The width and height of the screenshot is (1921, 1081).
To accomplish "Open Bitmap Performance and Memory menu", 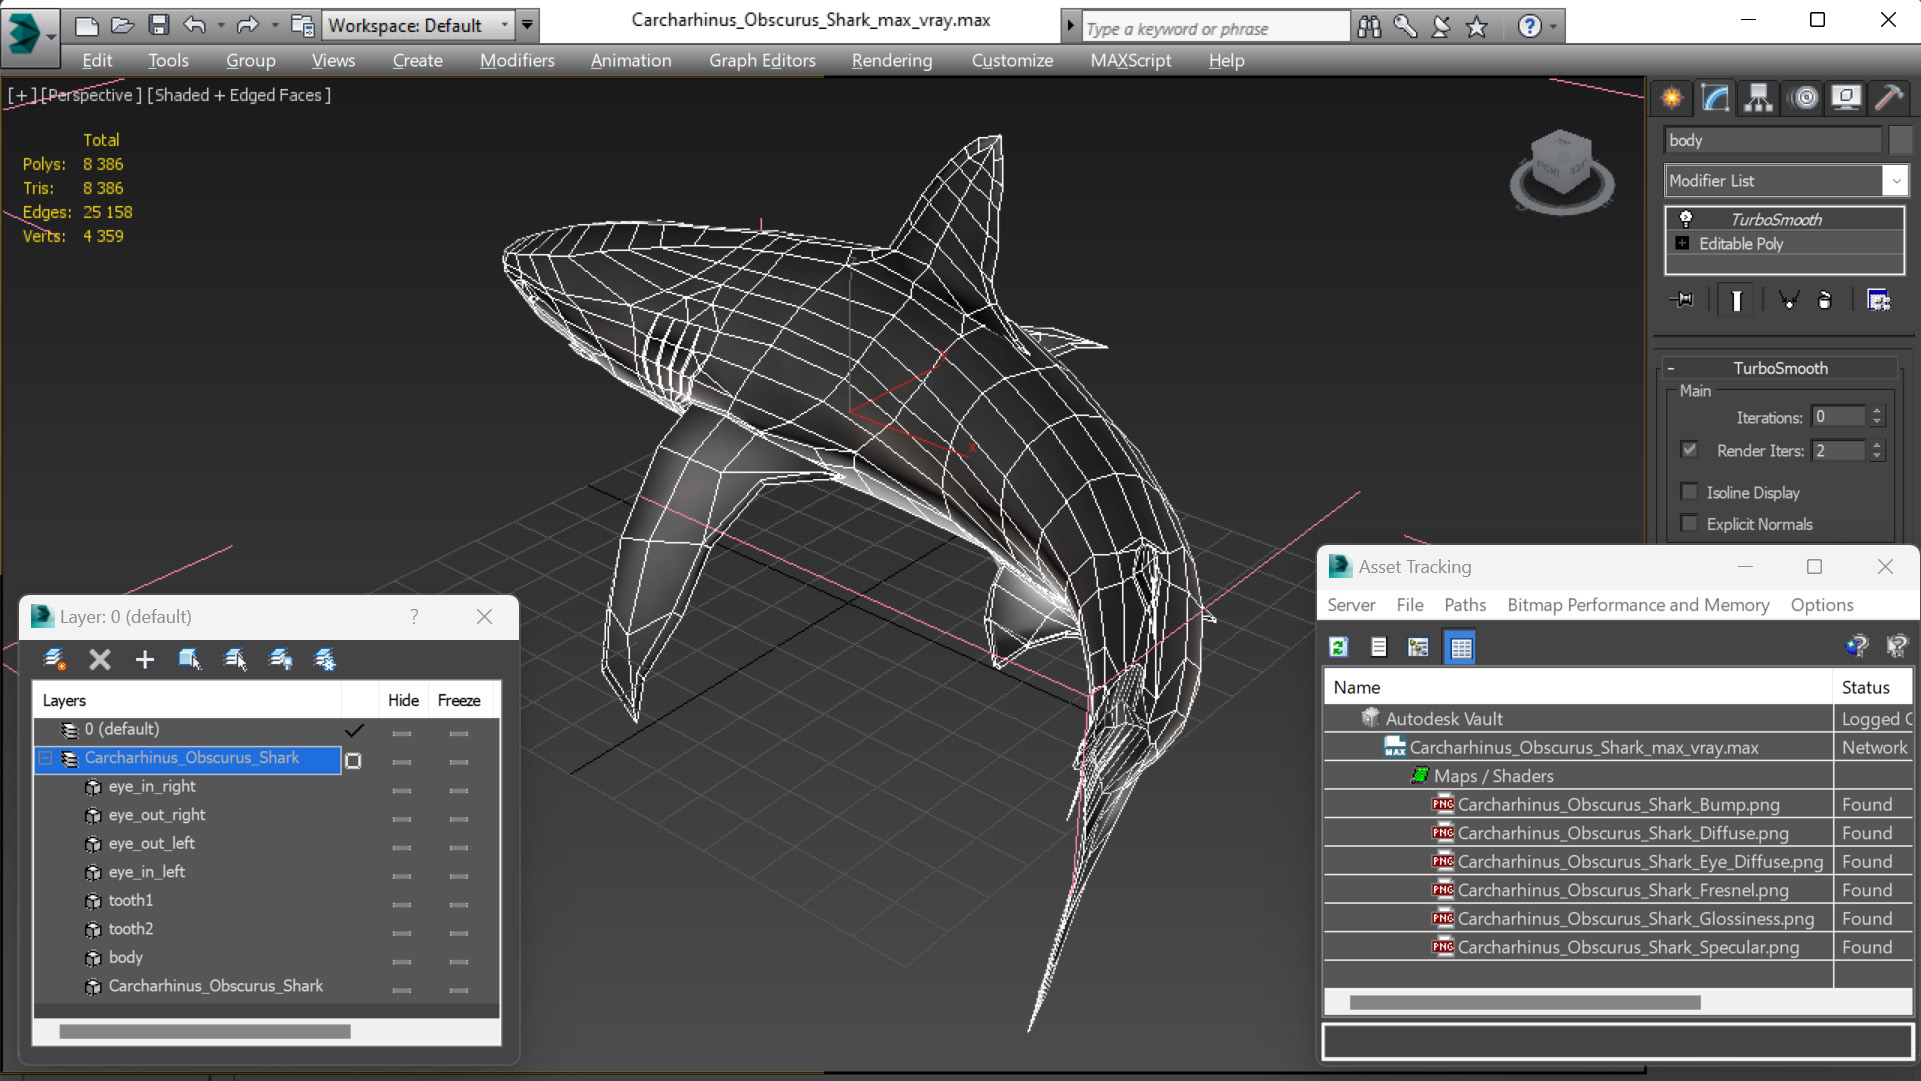I will click(1637, 605).
